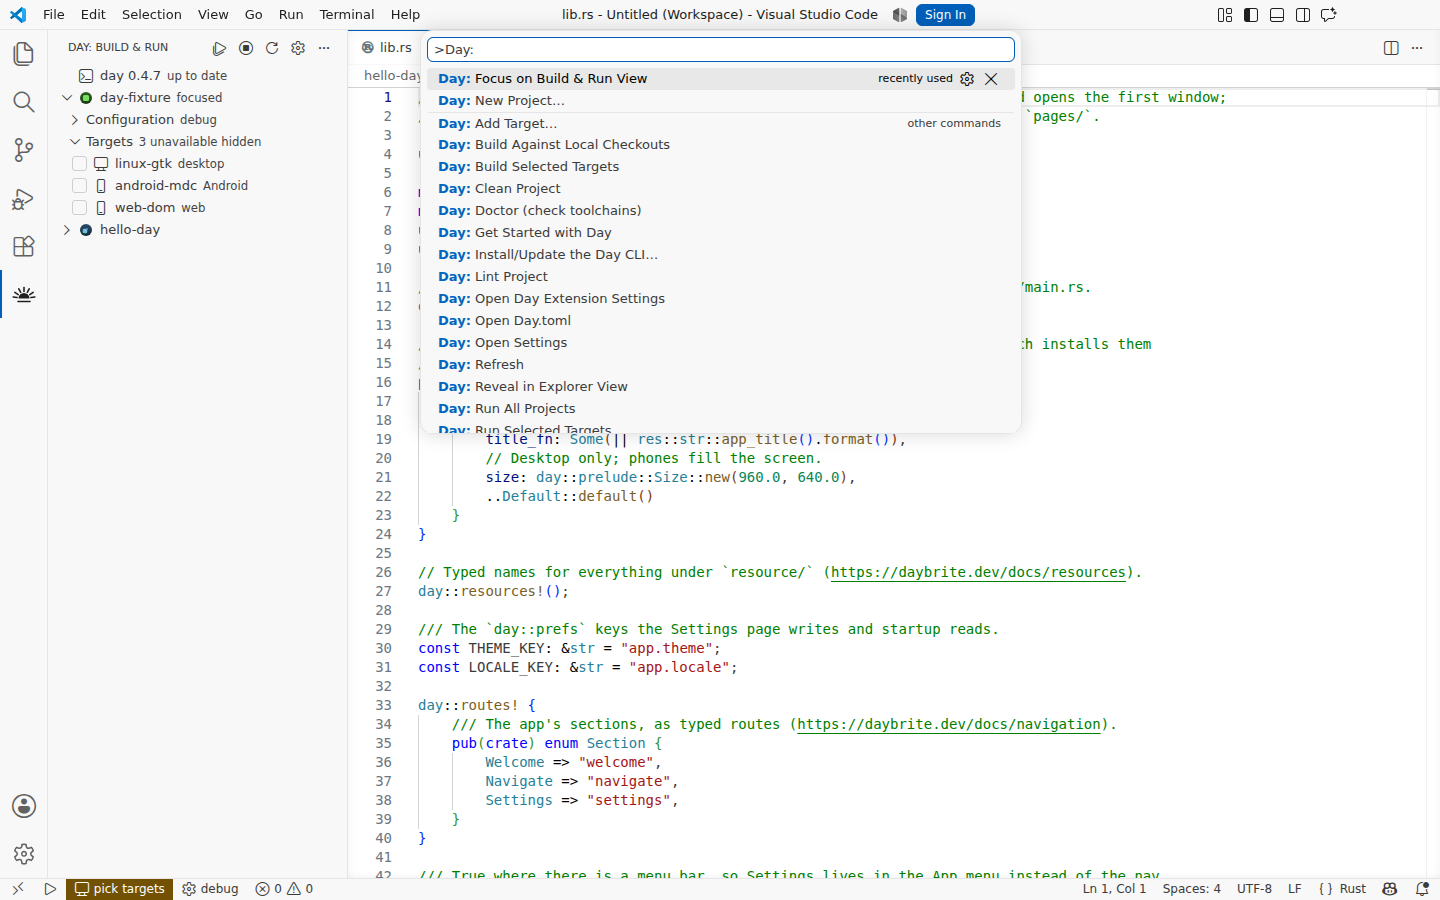Click the Ln 1, Col 1 indicator

pyautogui.click(x=1114, y=888)
